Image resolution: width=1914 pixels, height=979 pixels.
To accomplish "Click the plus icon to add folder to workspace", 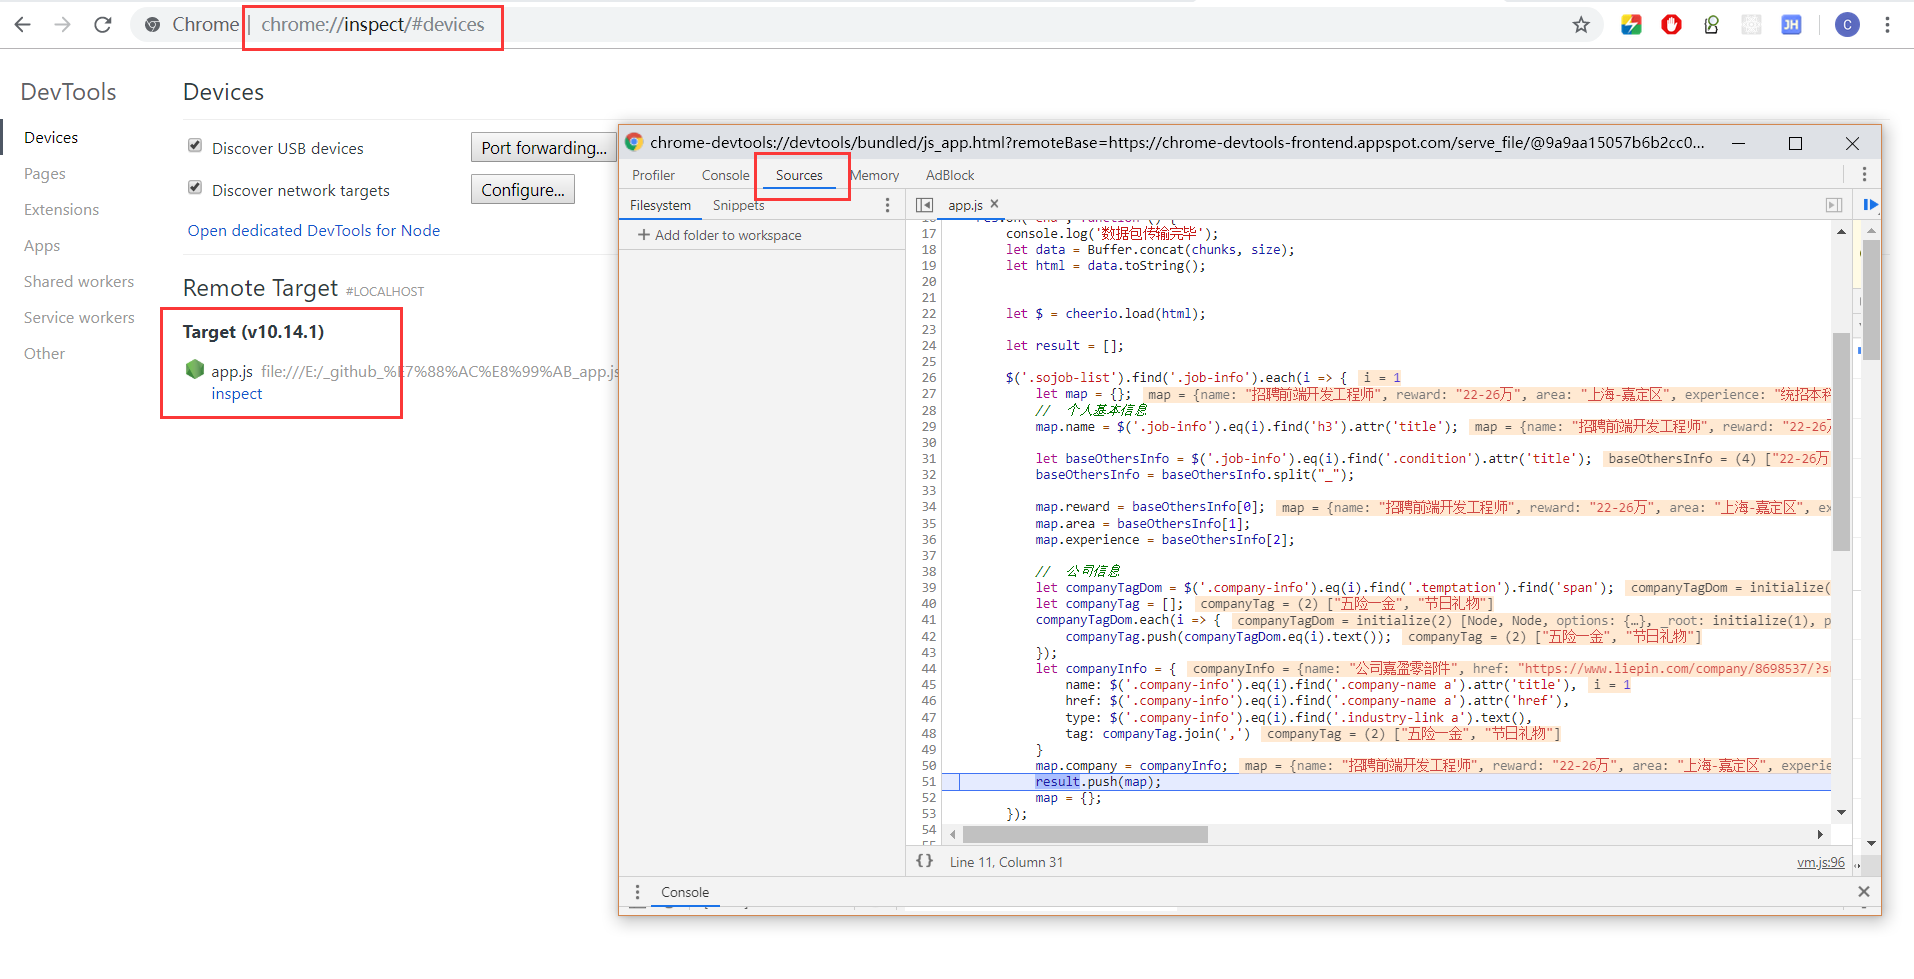I will click(x=644, y=235).
